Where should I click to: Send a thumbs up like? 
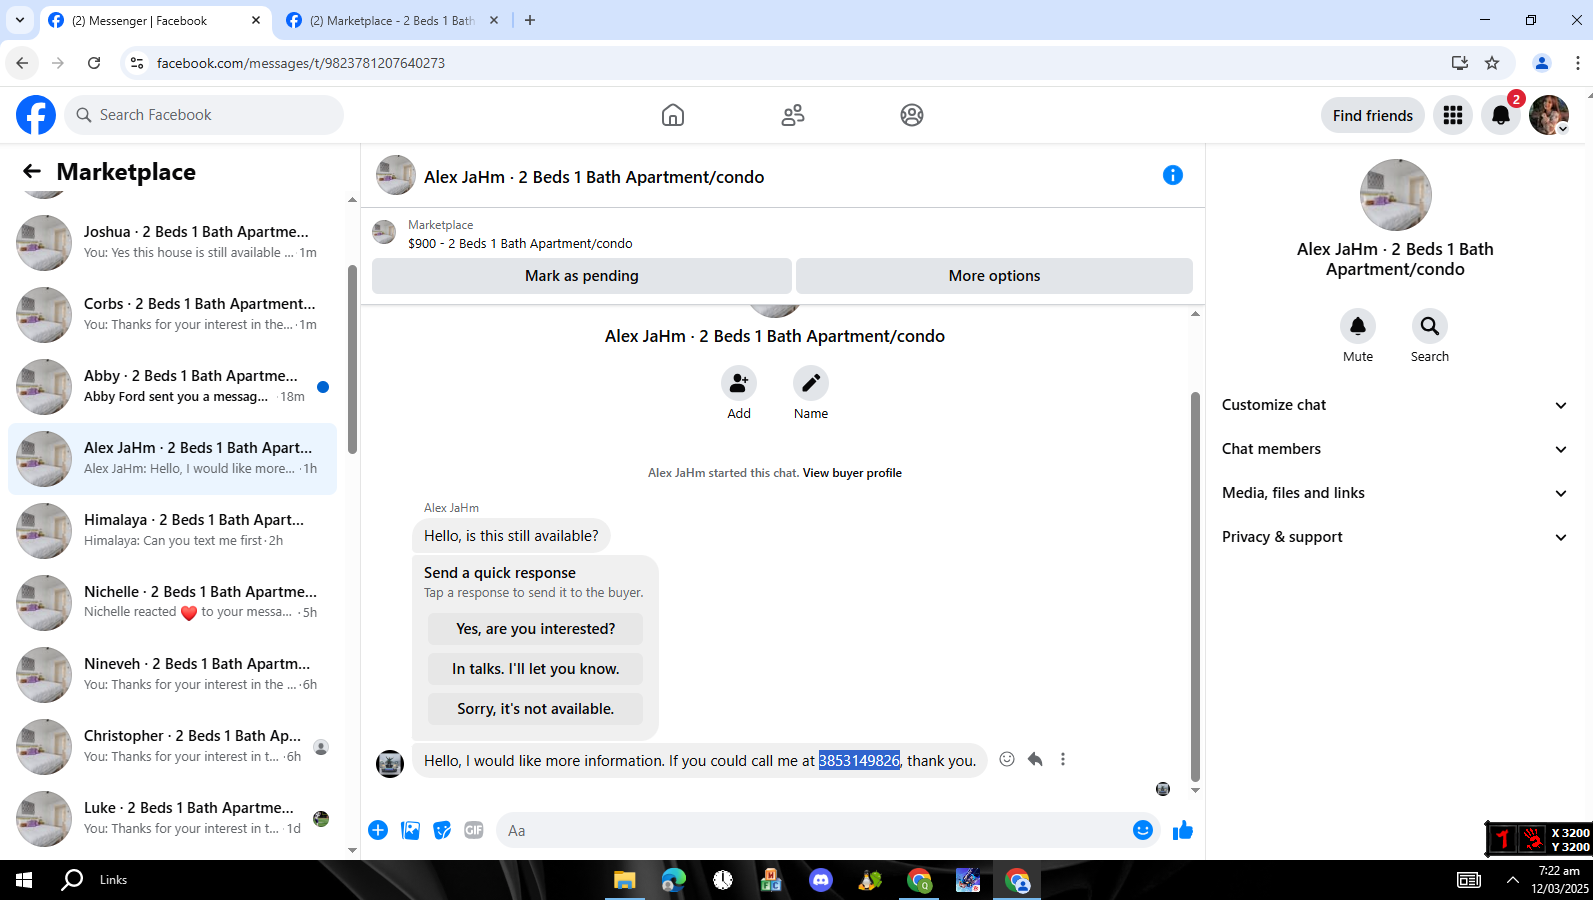pos(1183,830)
